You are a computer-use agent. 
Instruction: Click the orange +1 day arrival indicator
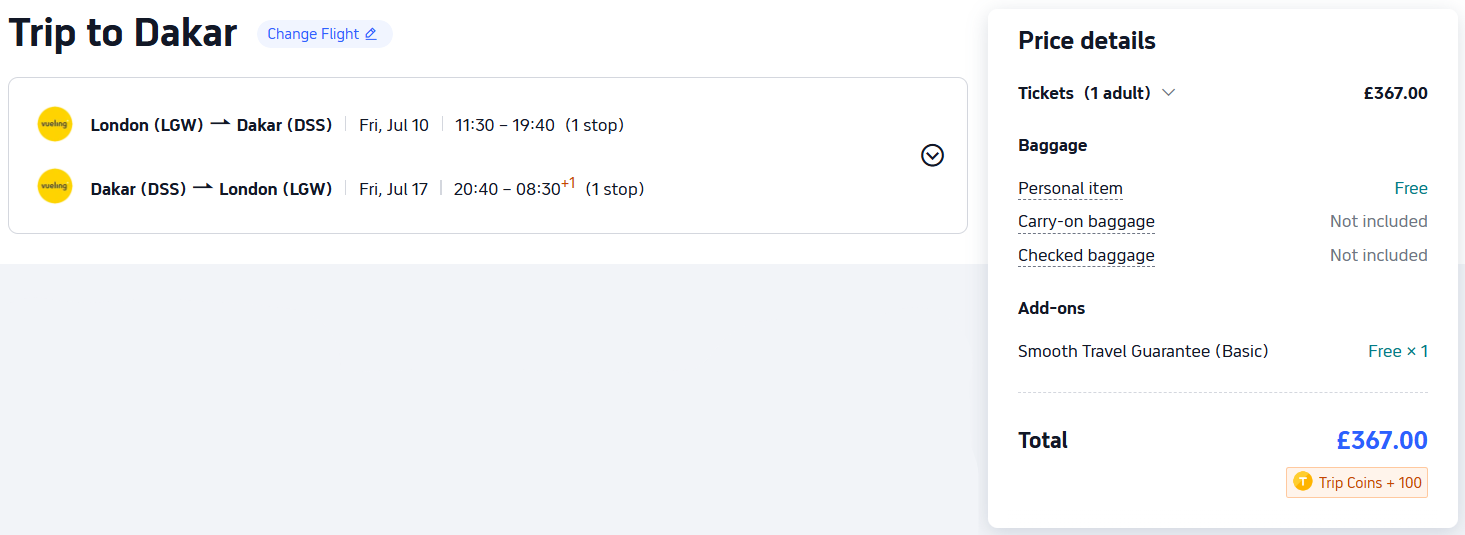coord(568,183)
